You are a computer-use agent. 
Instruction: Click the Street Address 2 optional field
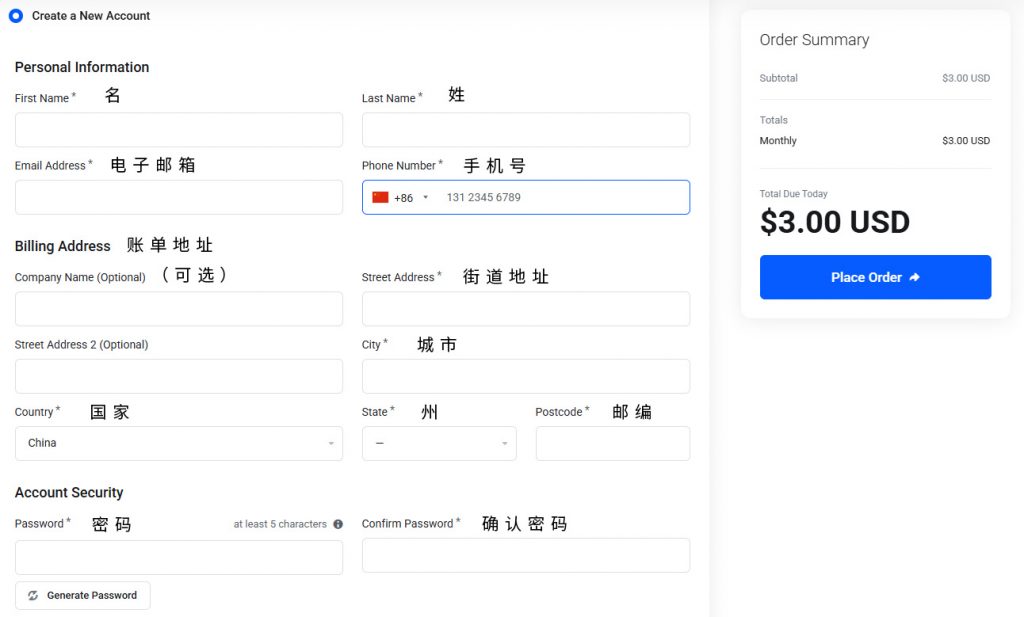178,376
